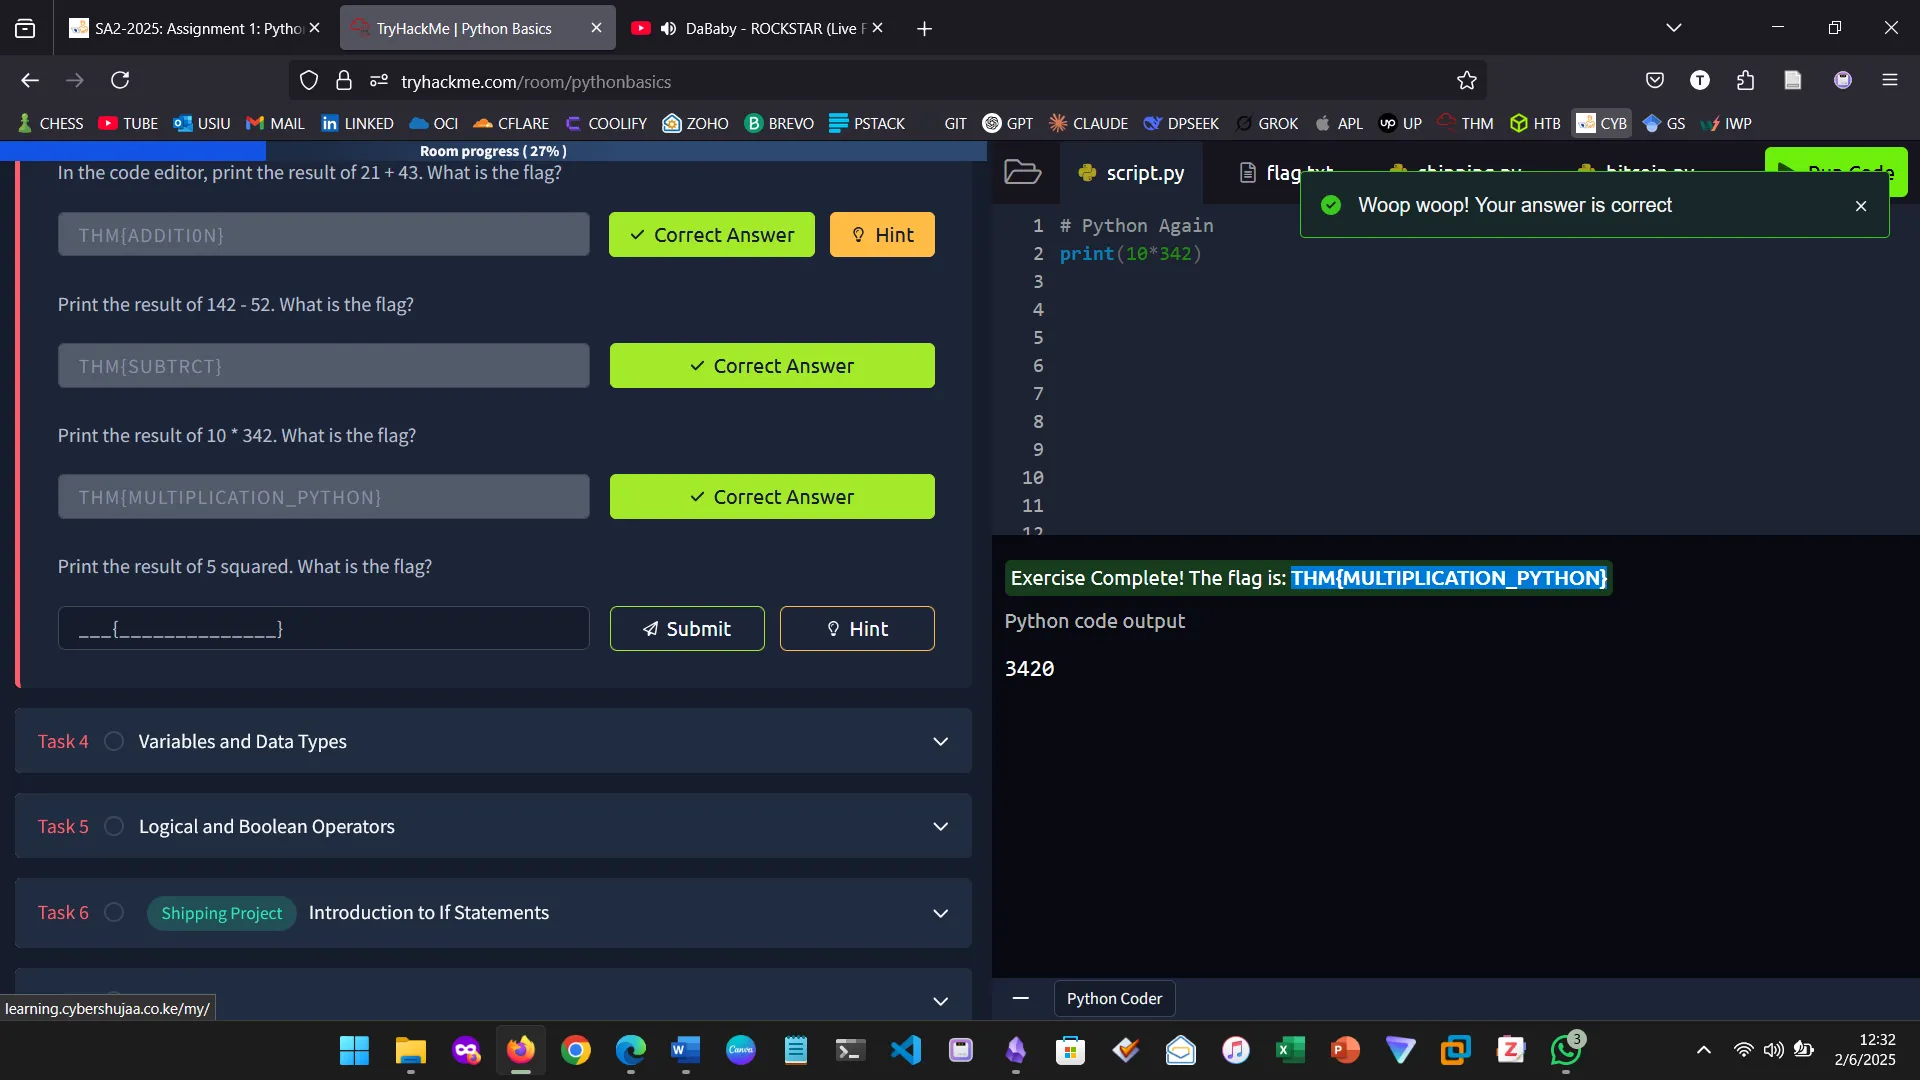
Task: Toggle the Task 4 completion circle
Action: click(114, 741)
